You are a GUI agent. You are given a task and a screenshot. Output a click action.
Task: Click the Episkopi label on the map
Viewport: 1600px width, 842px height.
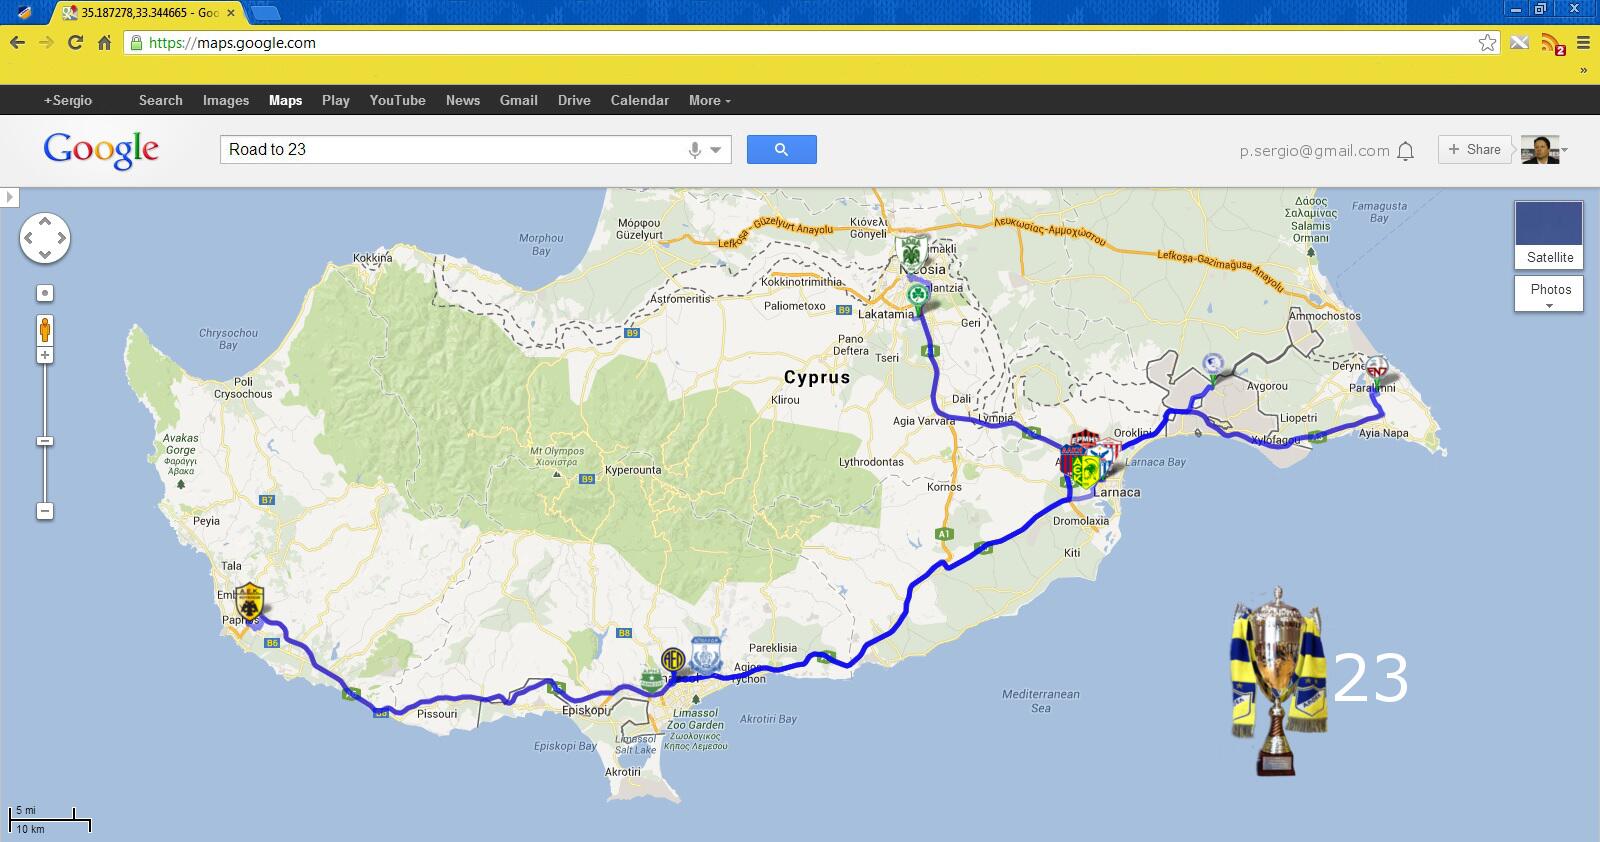585,710
